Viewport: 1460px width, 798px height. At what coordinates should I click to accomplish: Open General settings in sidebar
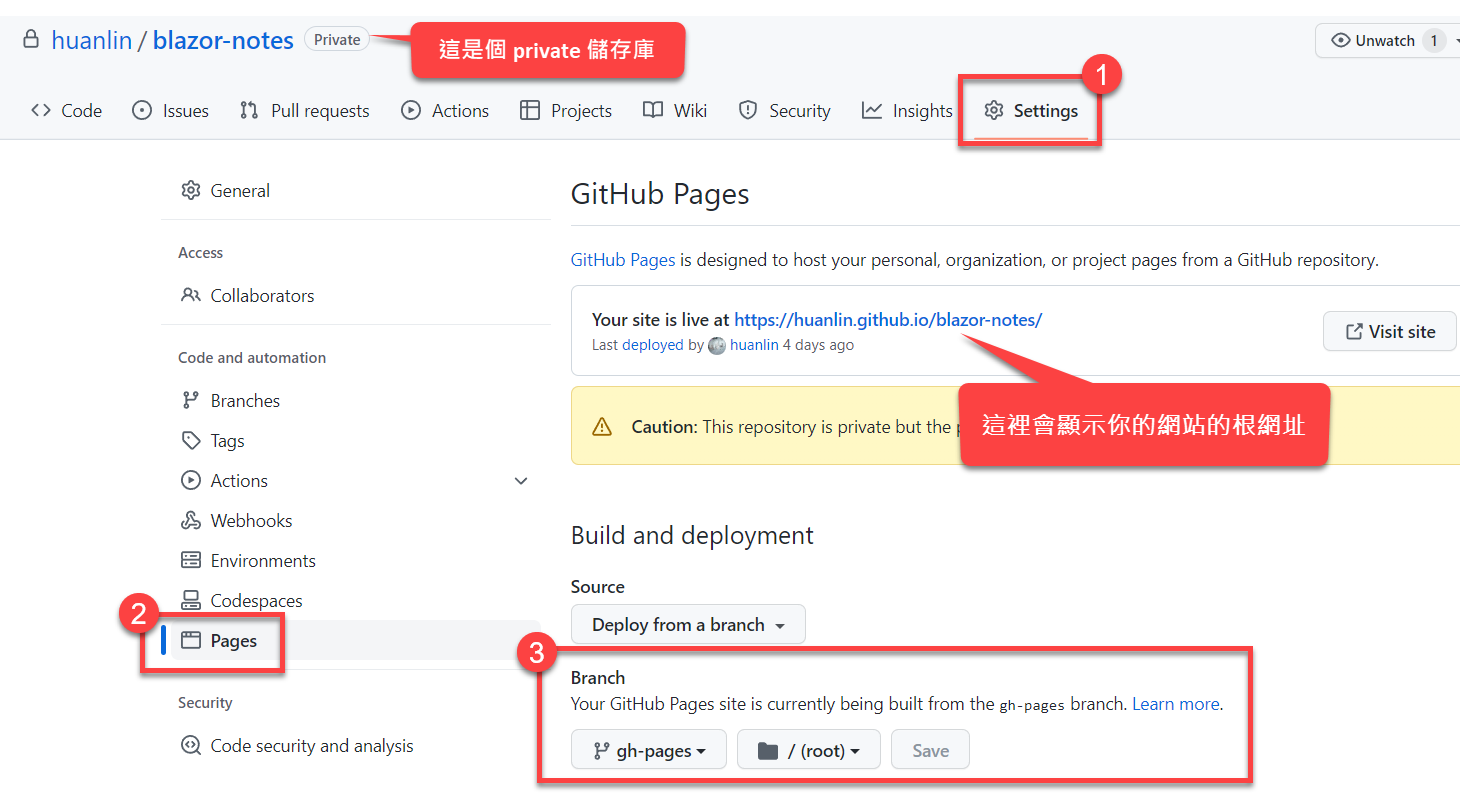pyautogui.click(x=240, y=190)
